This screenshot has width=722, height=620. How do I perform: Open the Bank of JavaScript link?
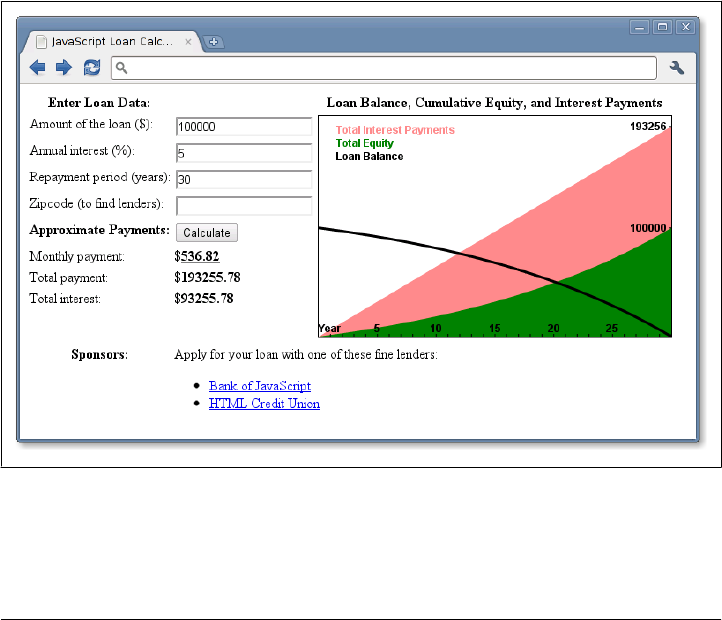(260, 386)
